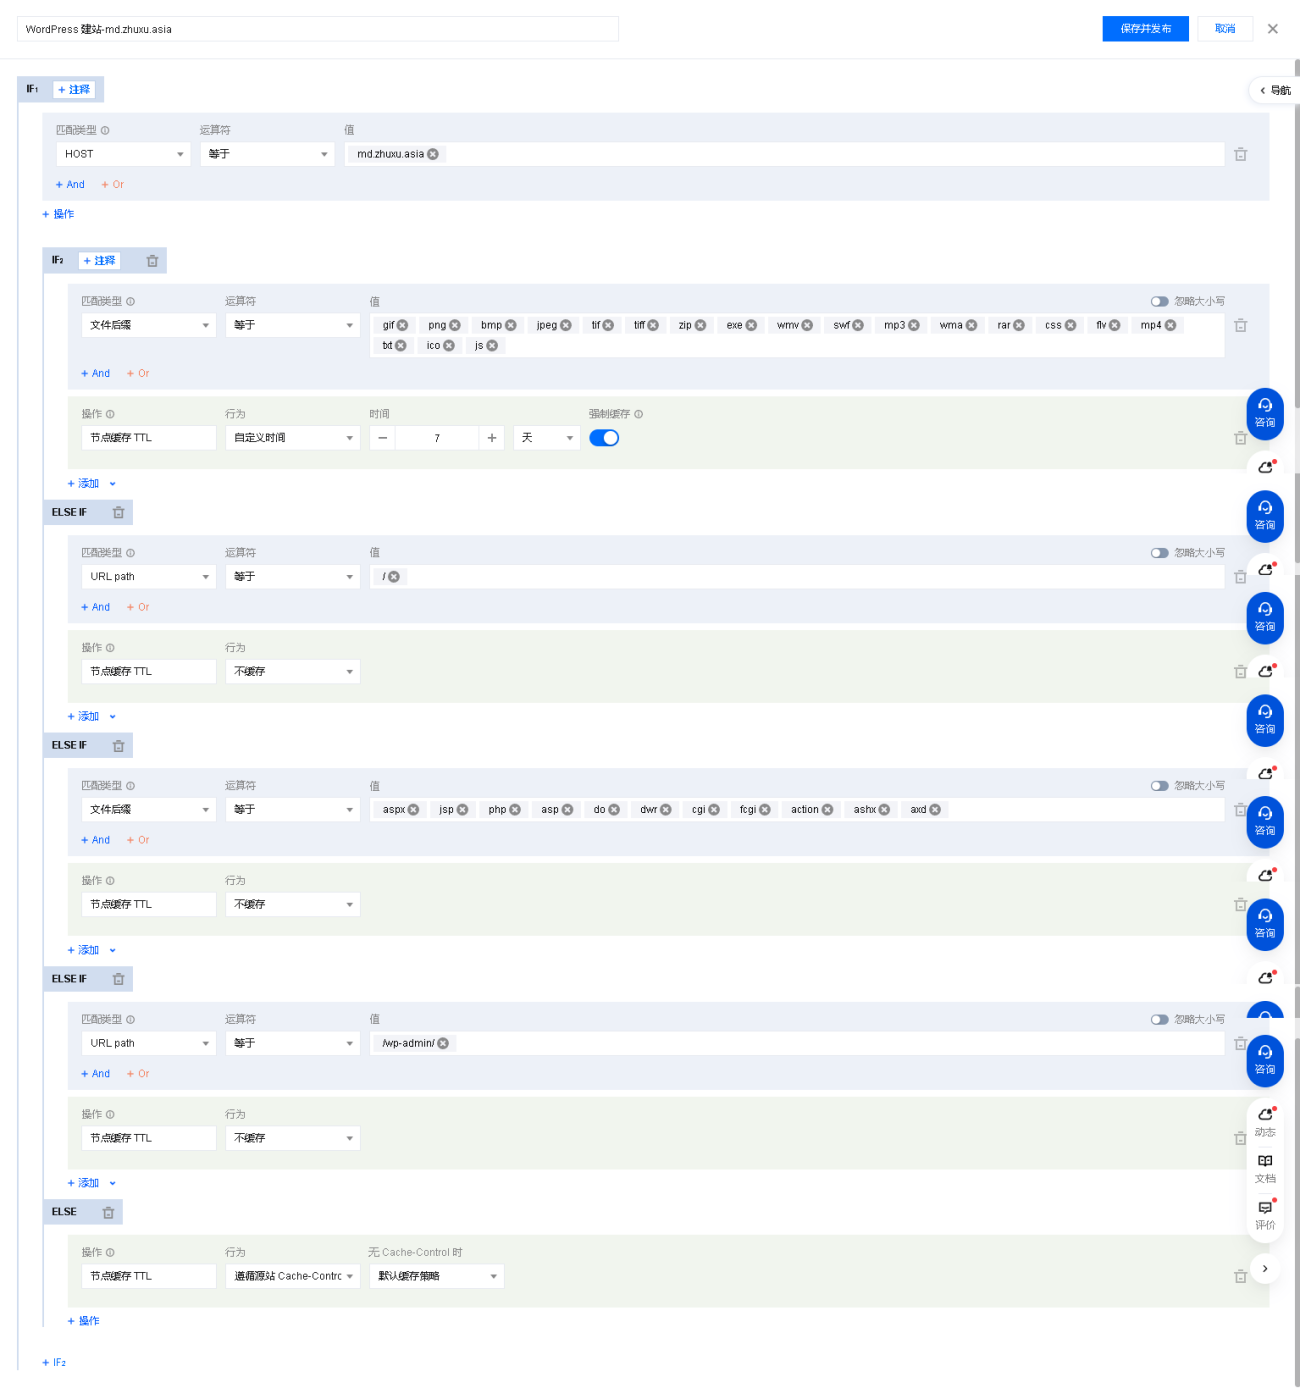Viewport: 1300px width, 1388px height.
Task: Remove the php suffix tag
Action: pos(515,810)
